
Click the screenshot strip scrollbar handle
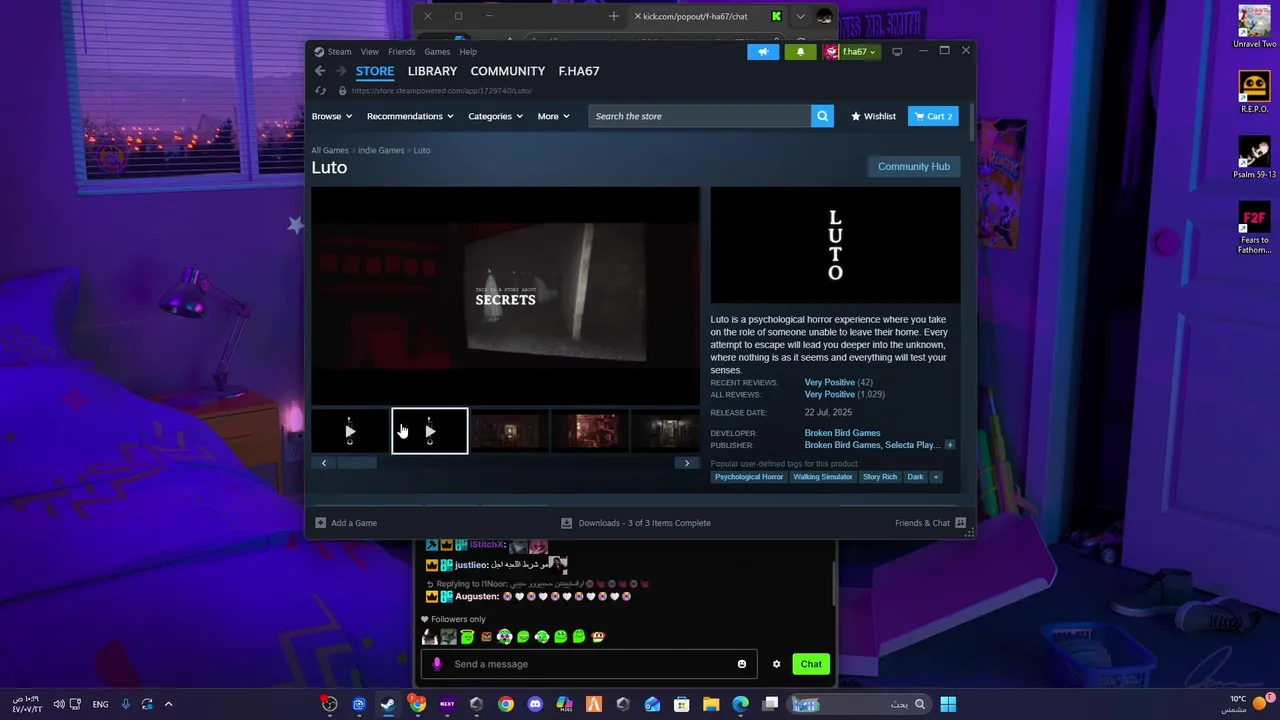coord(357,463)
